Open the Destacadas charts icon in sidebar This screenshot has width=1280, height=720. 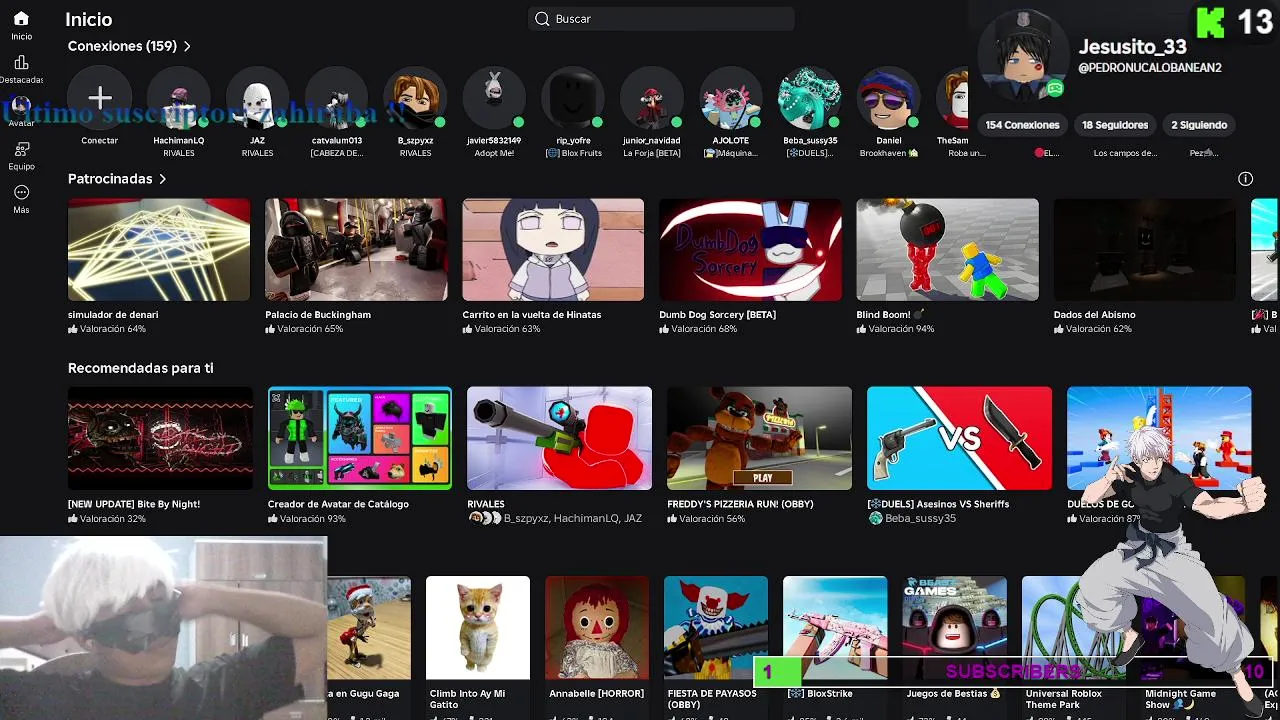point(21,62)
